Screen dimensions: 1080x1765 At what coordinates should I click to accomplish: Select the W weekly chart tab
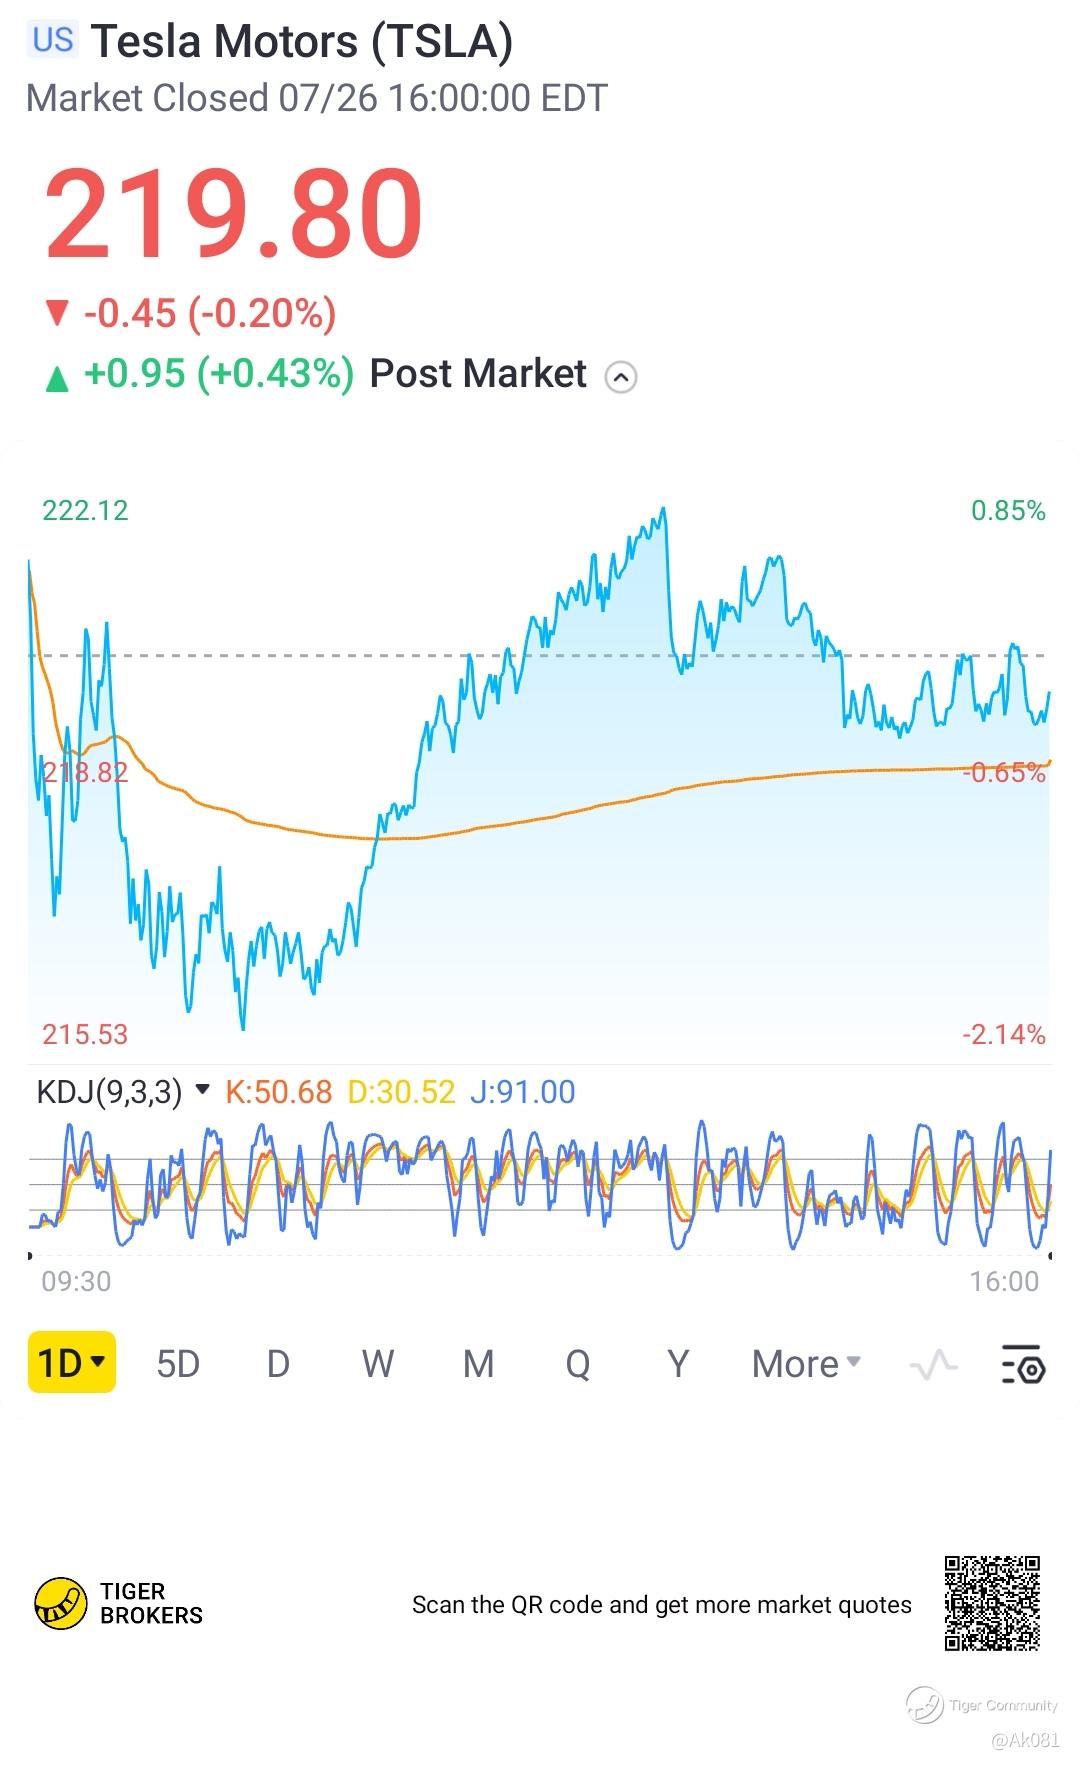[378, 1364]
